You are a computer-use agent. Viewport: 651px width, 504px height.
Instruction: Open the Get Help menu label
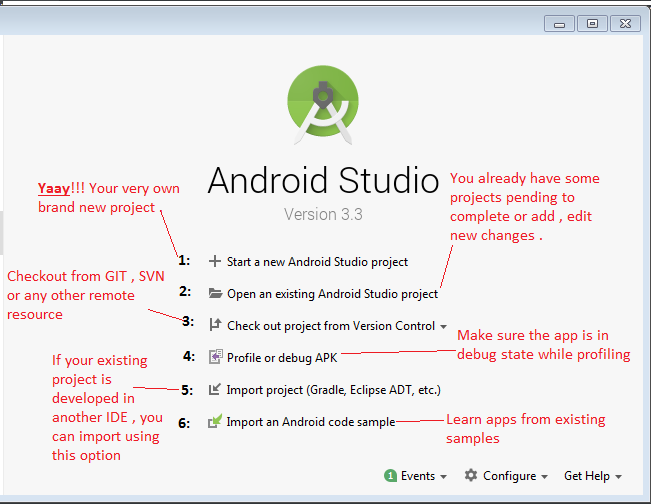(587, 476)
